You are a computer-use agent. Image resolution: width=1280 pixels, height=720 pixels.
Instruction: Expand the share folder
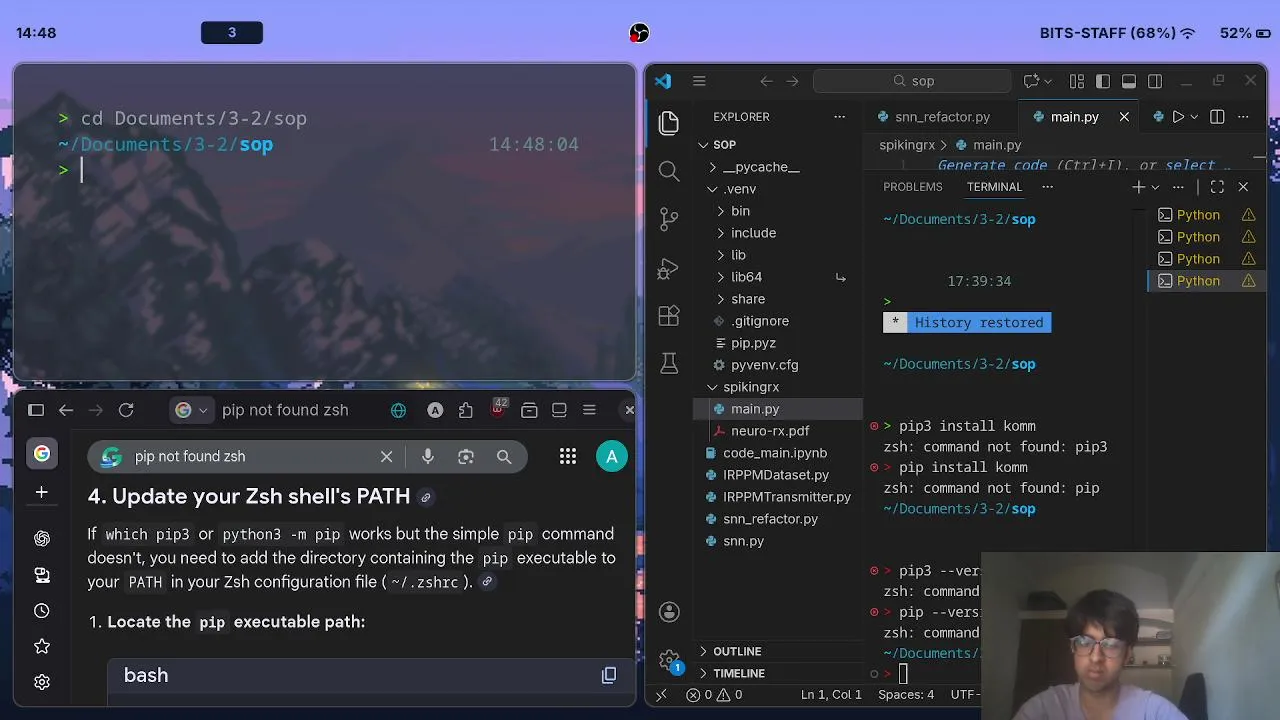(747, 299)
